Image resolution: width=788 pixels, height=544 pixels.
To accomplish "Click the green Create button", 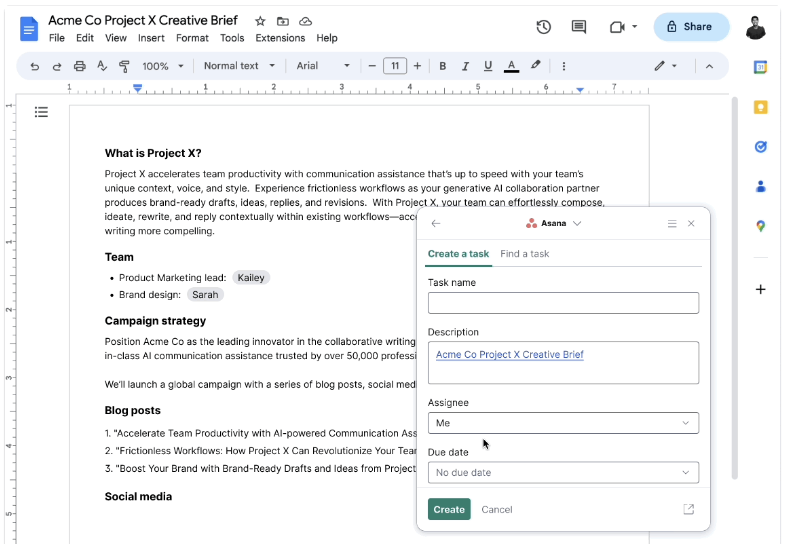I will (449, 509).
